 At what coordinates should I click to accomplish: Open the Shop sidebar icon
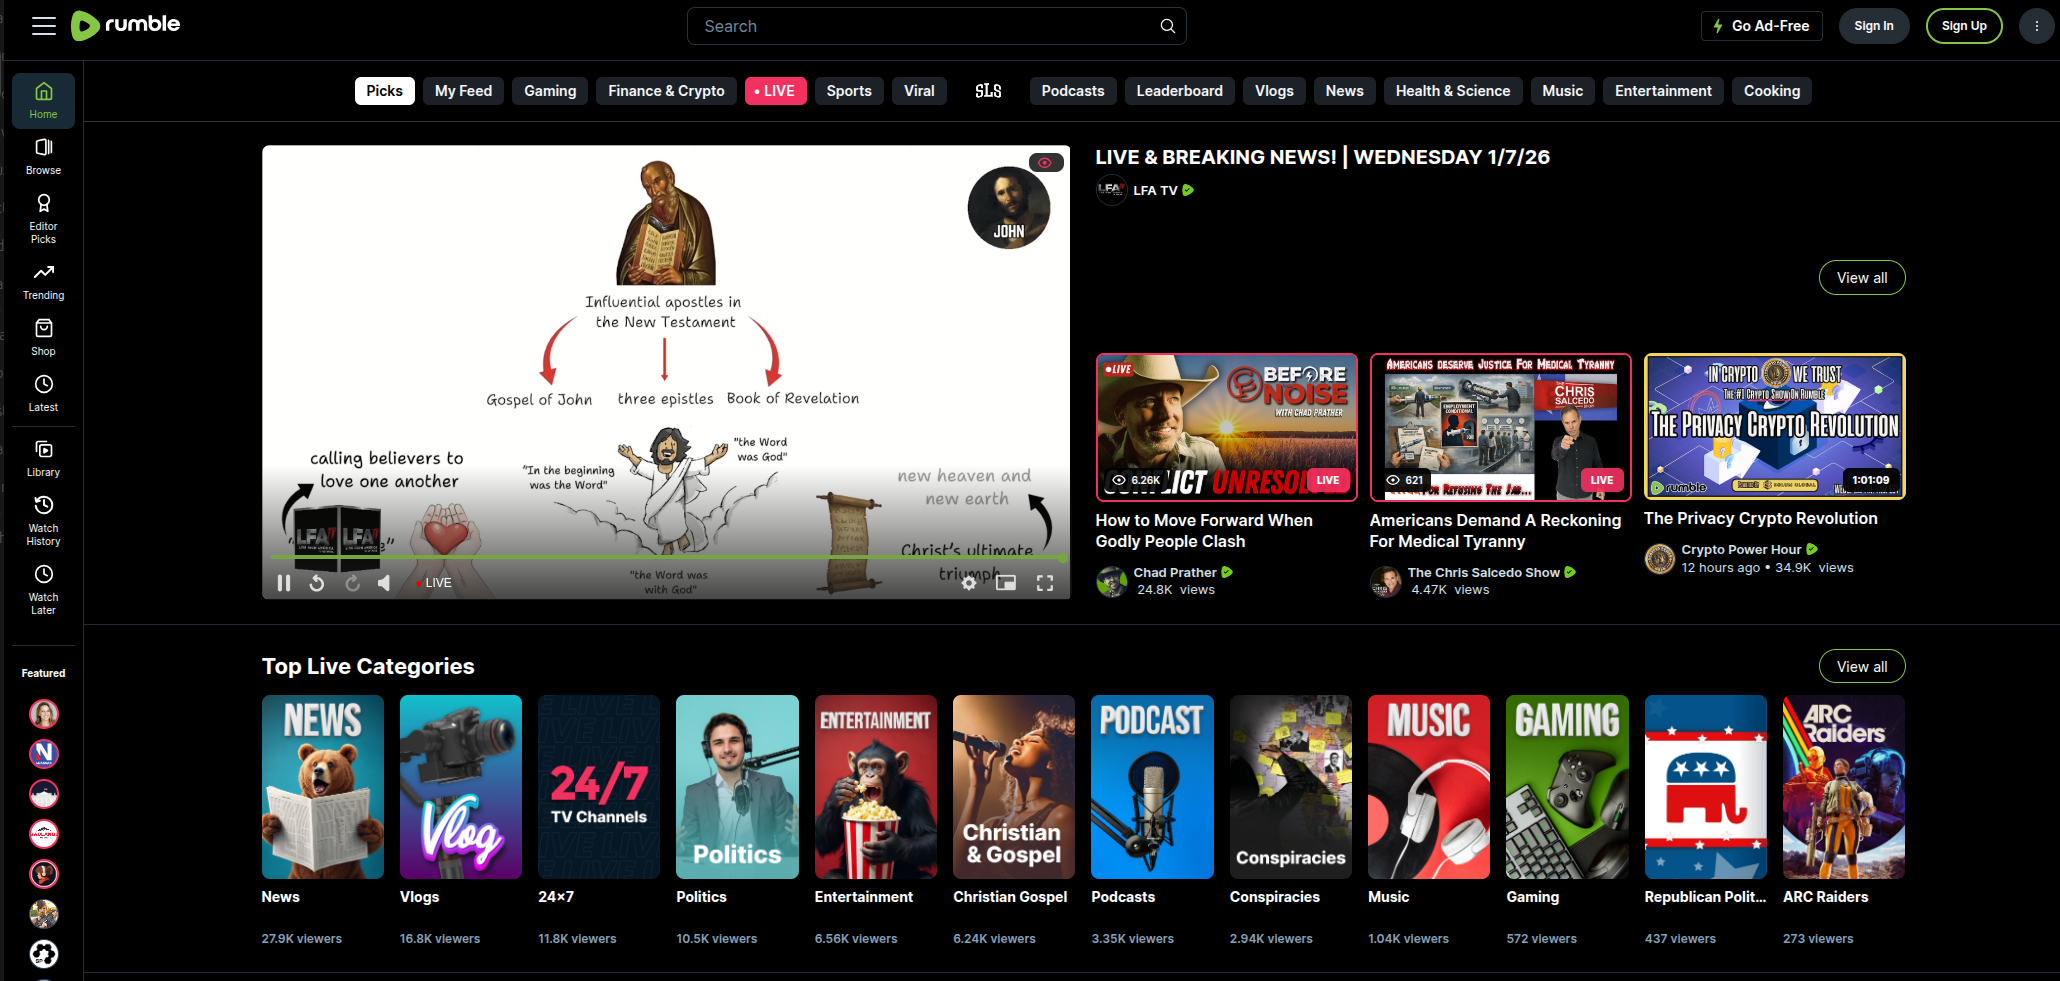(43, 337)
